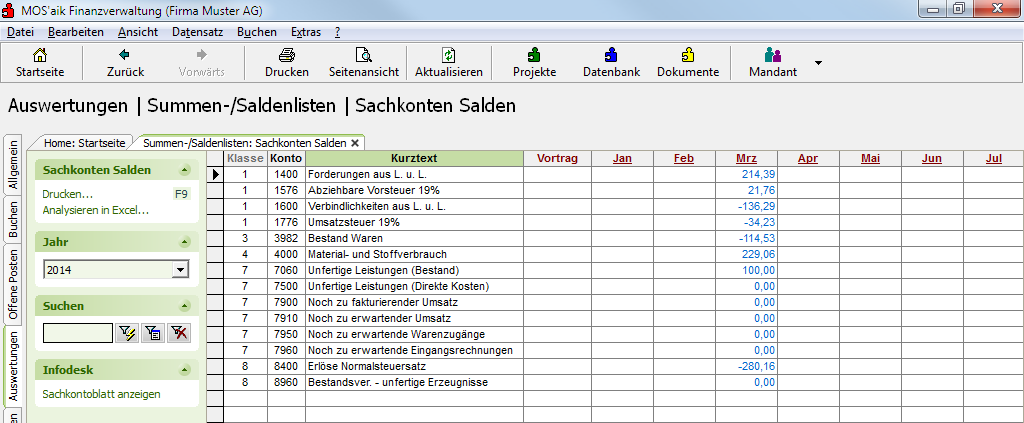Select the Allgemein side tab

tap(14, 164)
